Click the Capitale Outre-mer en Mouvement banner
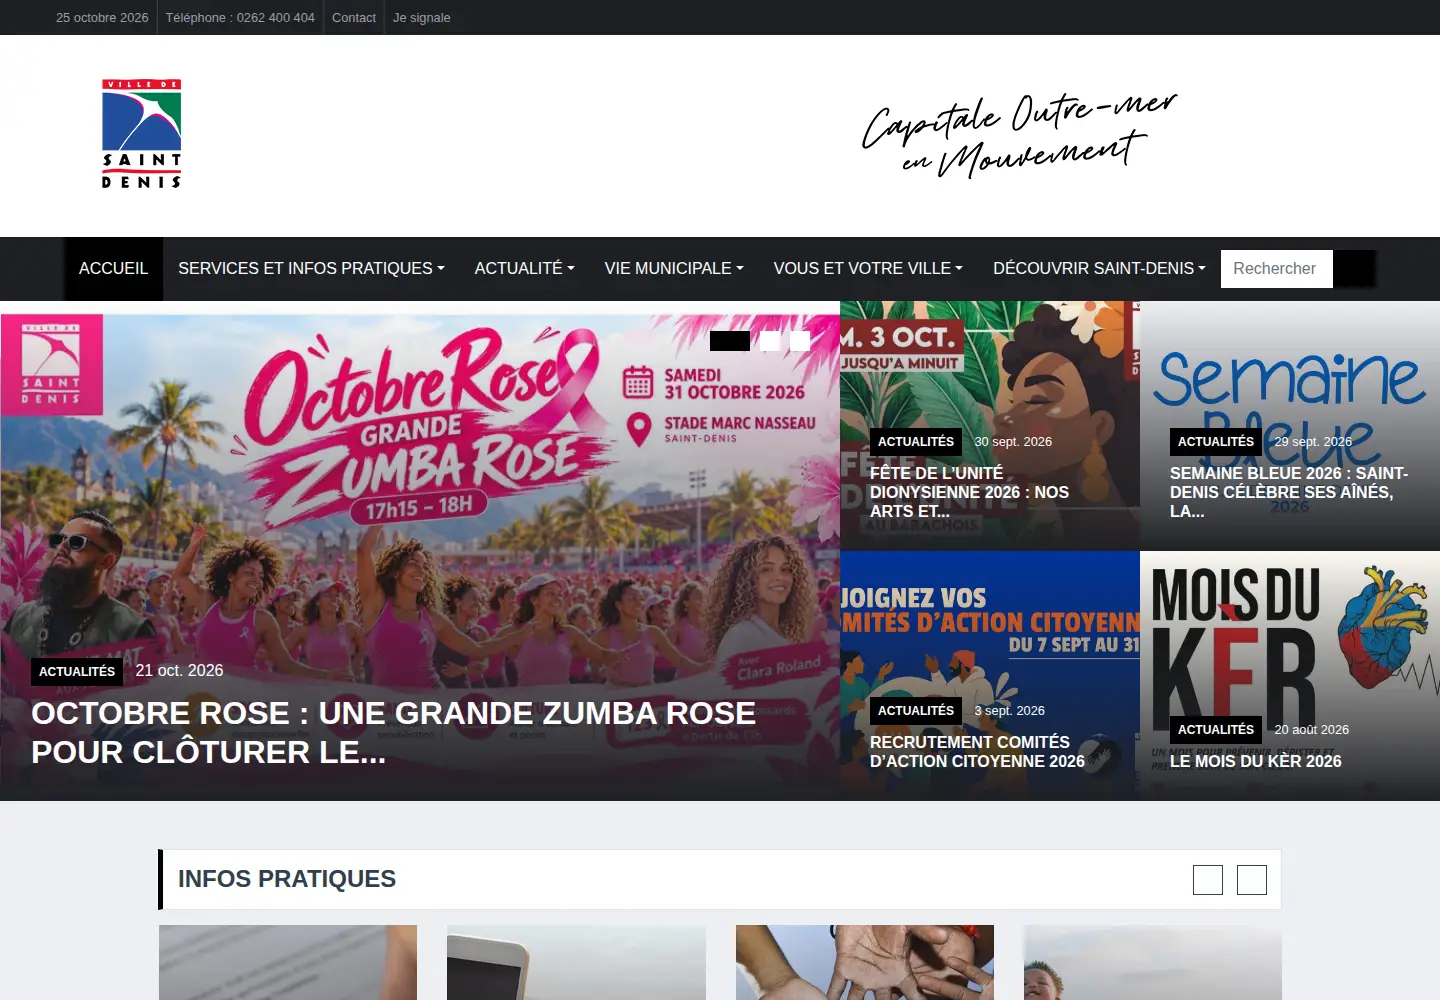The height and width of the screenshot is (1000, 1440). coord(1019,135)
